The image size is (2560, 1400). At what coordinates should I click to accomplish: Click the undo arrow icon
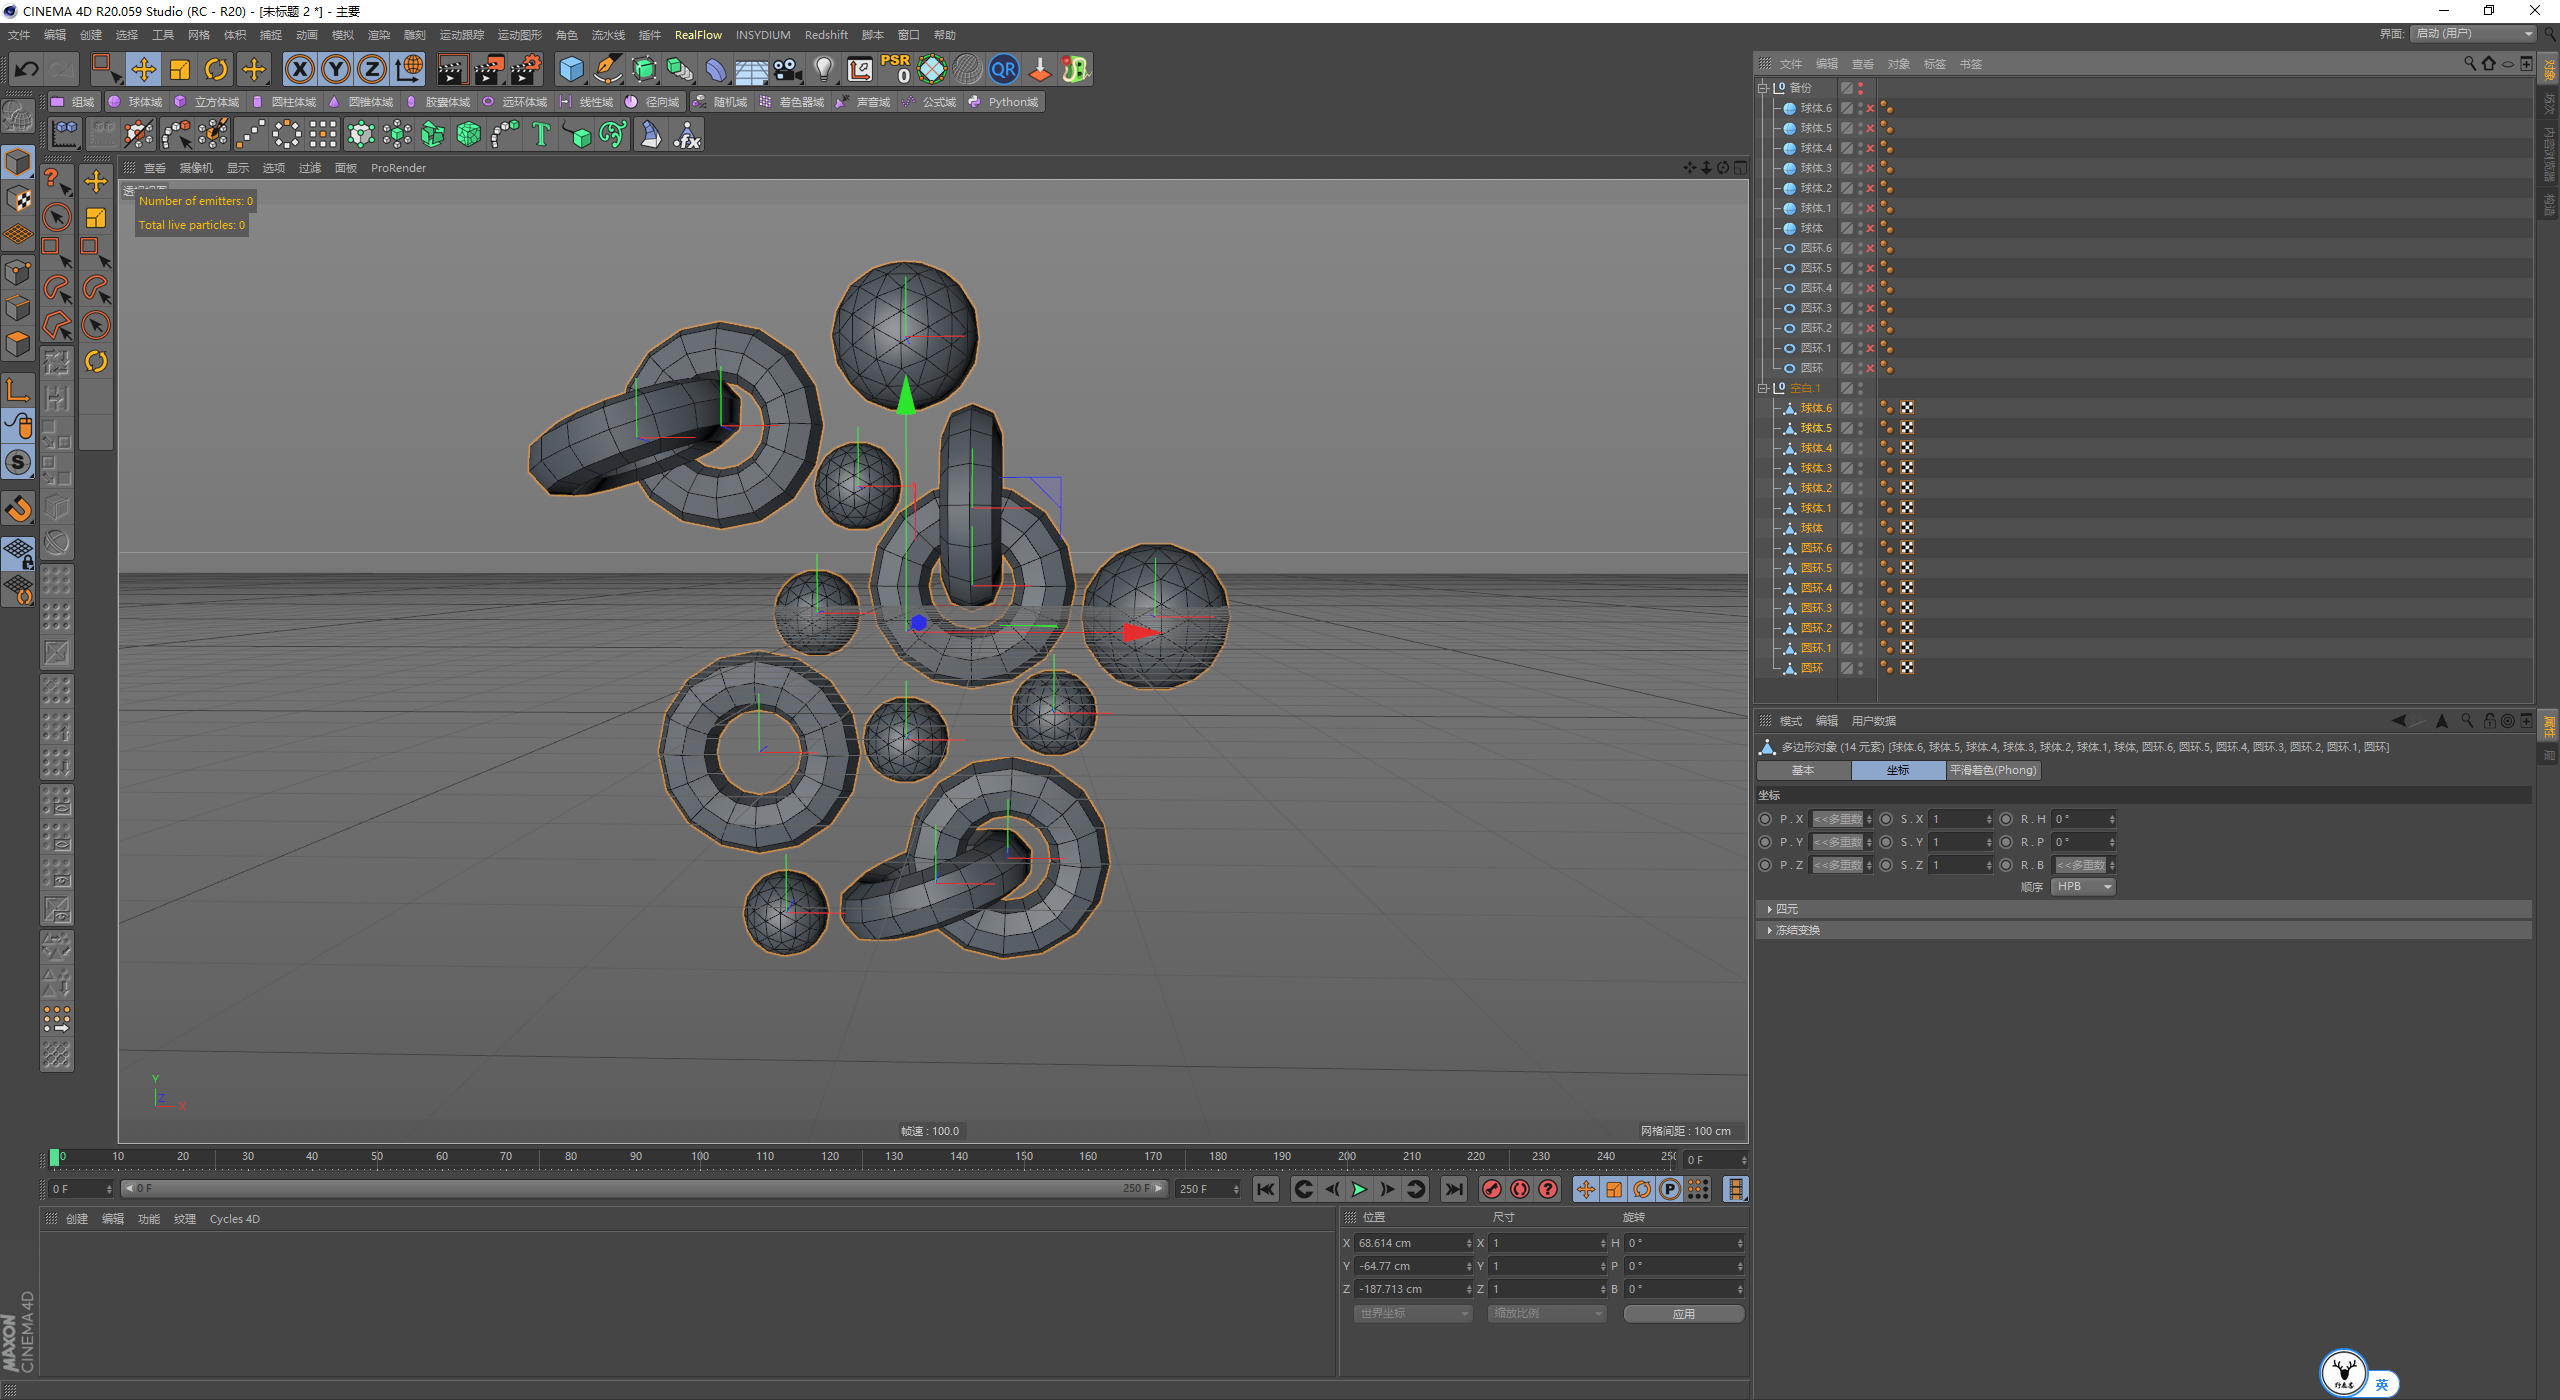tap(27, 69)
